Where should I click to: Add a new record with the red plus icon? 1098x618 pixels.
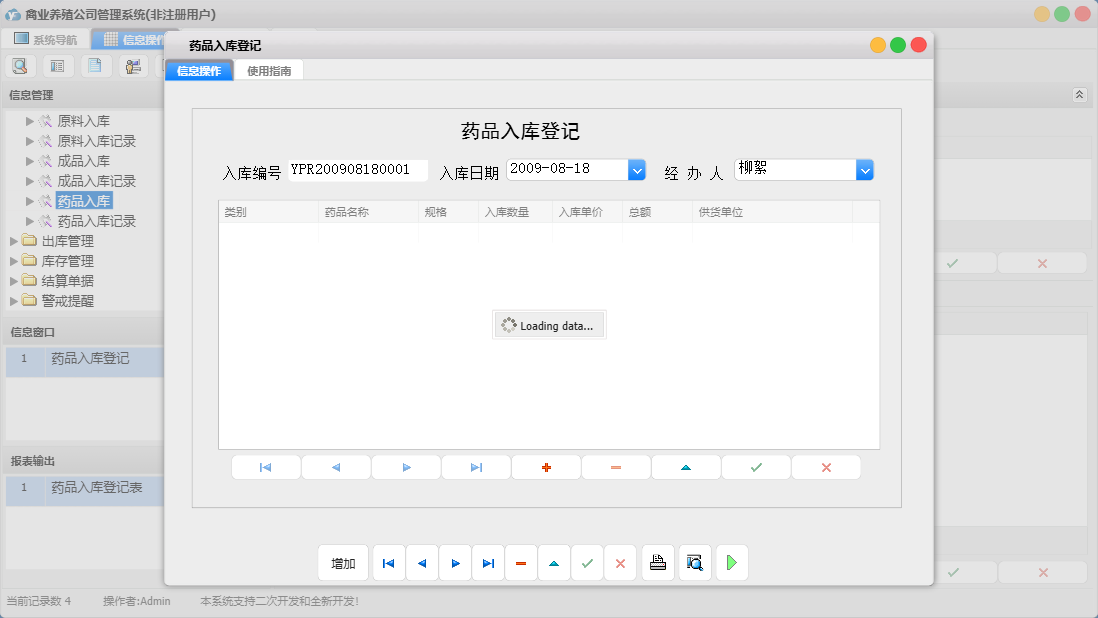[x=546, y=466]
